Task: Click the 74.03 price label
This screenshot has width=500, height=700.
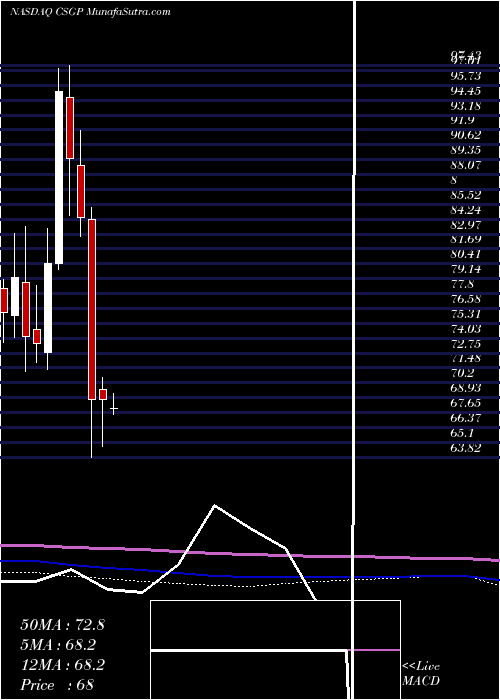Action: tap(466, 329)
